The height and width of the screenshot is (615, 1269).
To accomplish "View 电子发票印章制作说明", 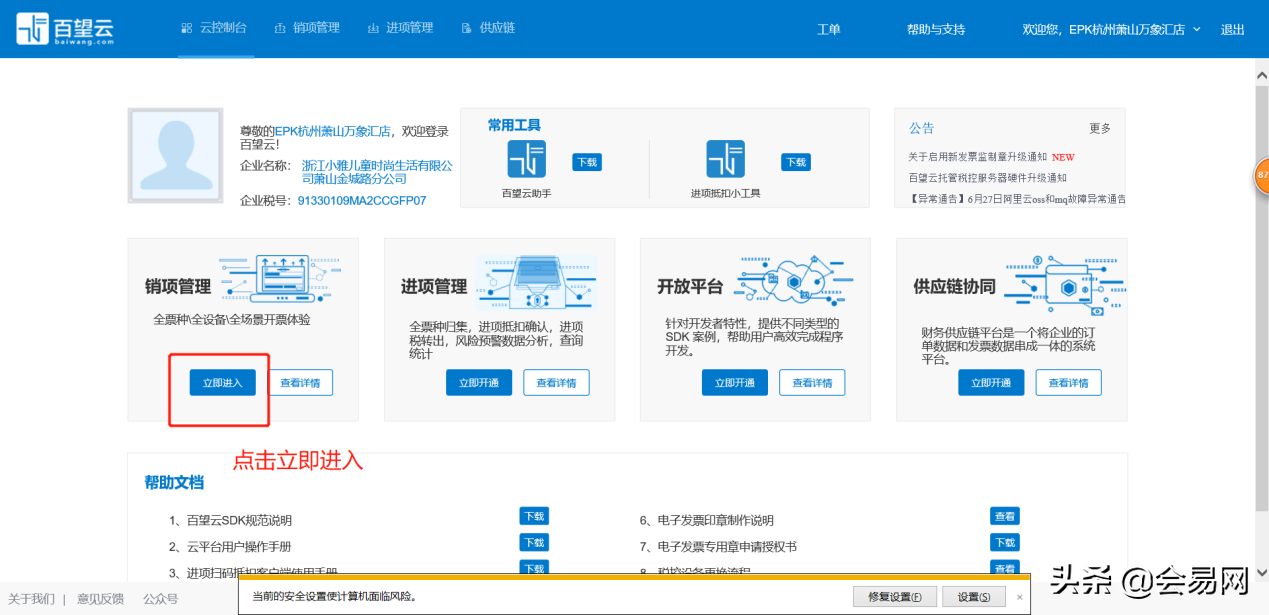I will pyautogui.click(x=1005, y=517).
